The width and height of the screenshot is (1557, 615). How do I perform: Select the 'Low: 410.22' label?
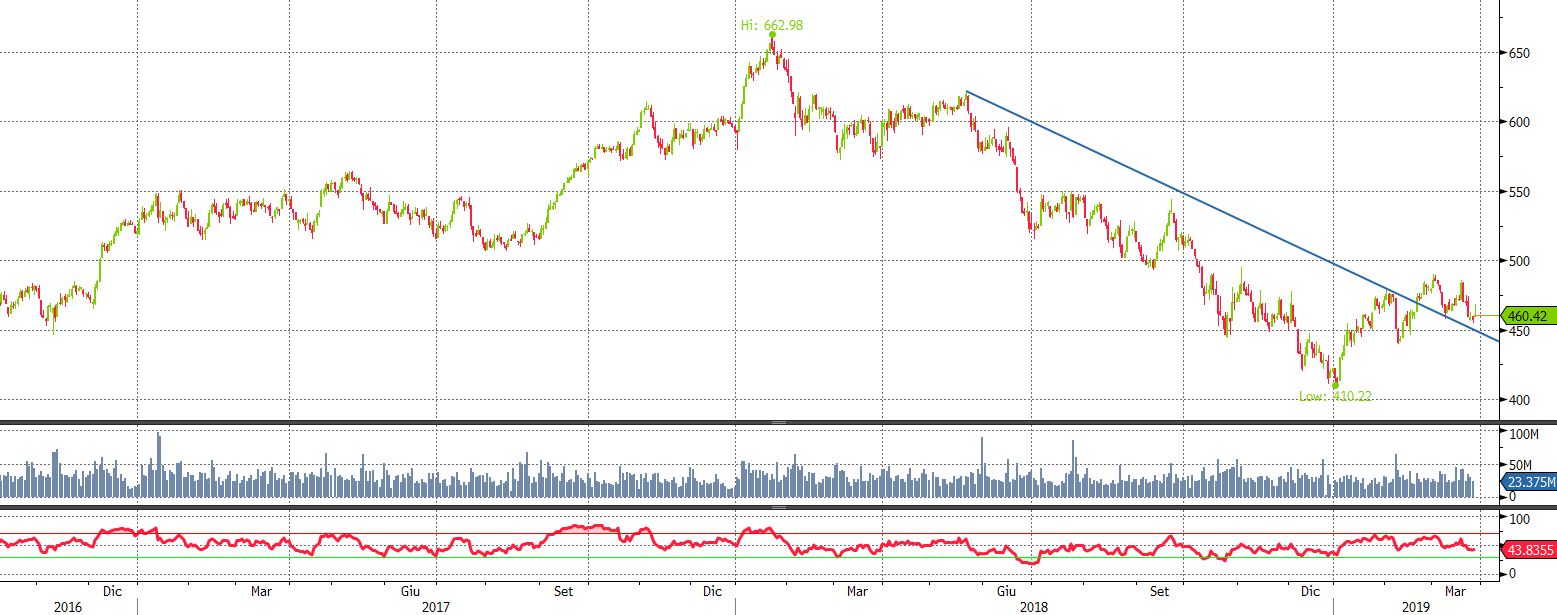pyautogui.click(x=1335, y=396)
